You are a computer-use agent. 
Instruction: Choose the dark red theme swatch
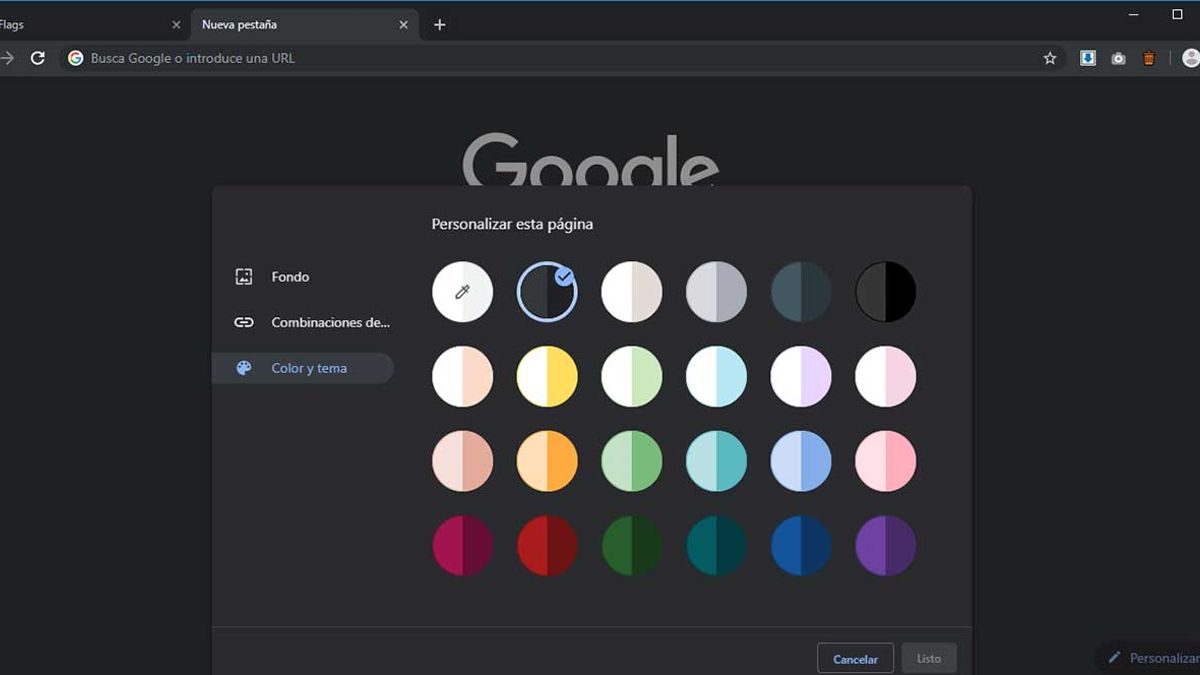[547, 546]
